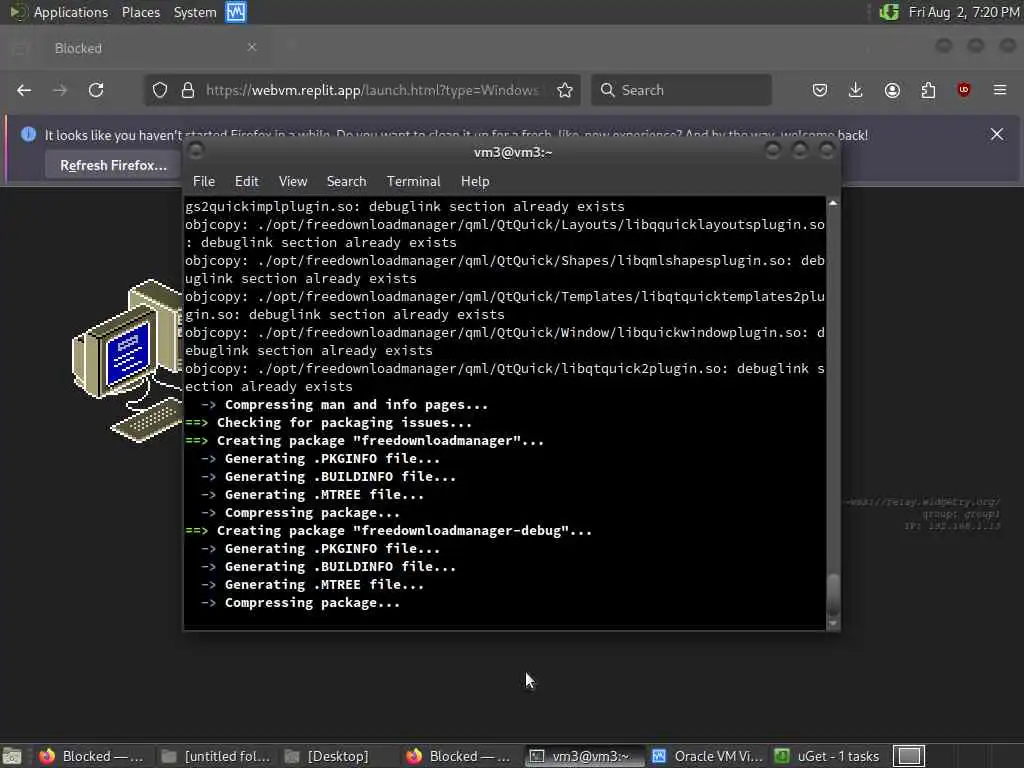Click the VirtualBox launcher icon in top panel
The width and height of the screenshot is (1024, 768).
coord(236,12)
